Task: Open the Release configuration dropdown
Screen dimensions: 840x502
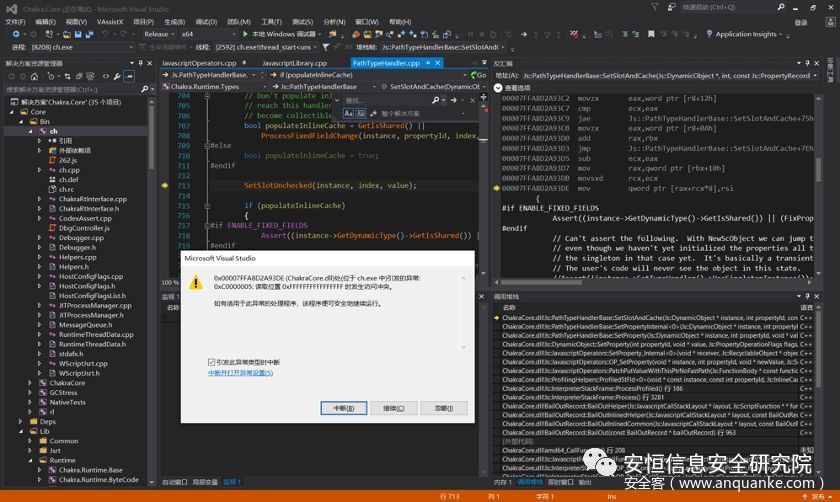Action: (x=160, y=34)
